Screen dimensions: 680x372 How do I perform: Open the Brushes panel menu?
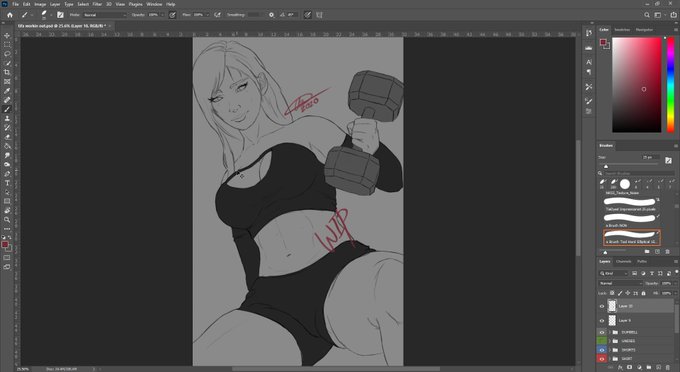[x=676, y=146]
